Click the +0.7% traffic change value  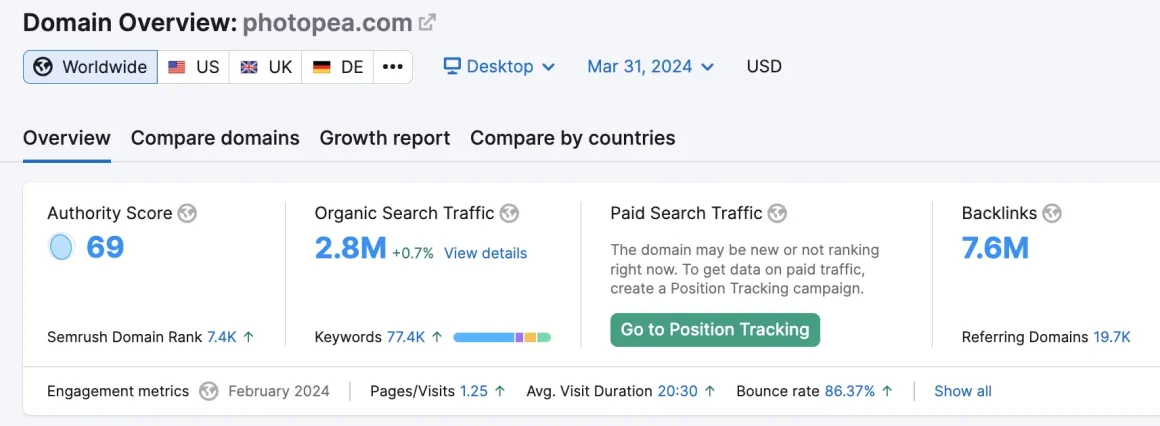click(413, 253)
